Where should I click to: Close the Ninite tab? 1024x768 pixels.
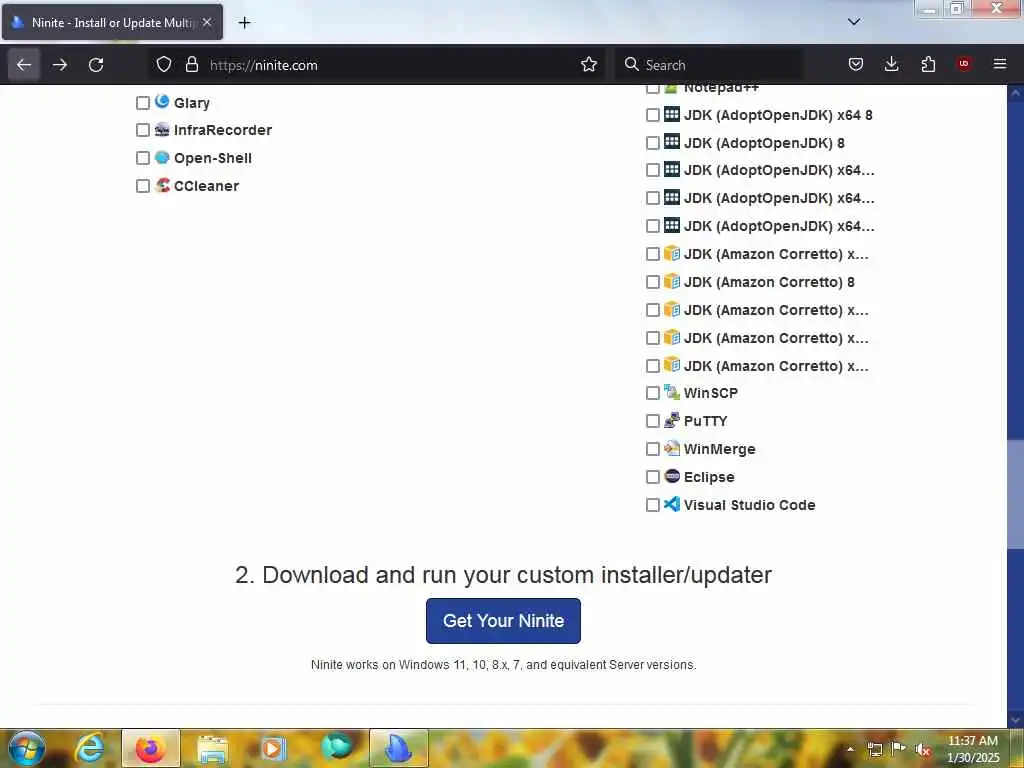pyautogui.click(x=207, y=22)
